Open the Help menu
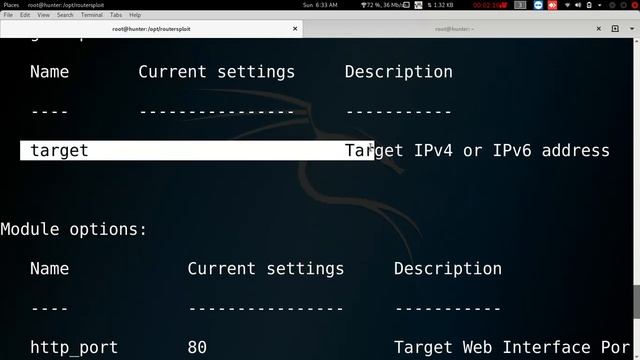The height and width of the screenshot is (360, 640). point(135,15)
